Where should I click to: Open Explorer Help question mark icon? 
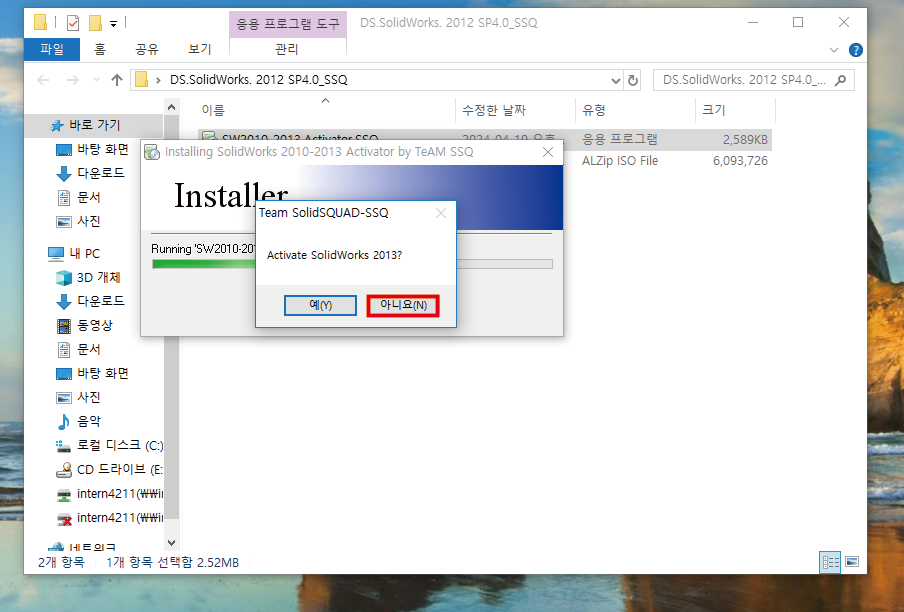point(856,50)
